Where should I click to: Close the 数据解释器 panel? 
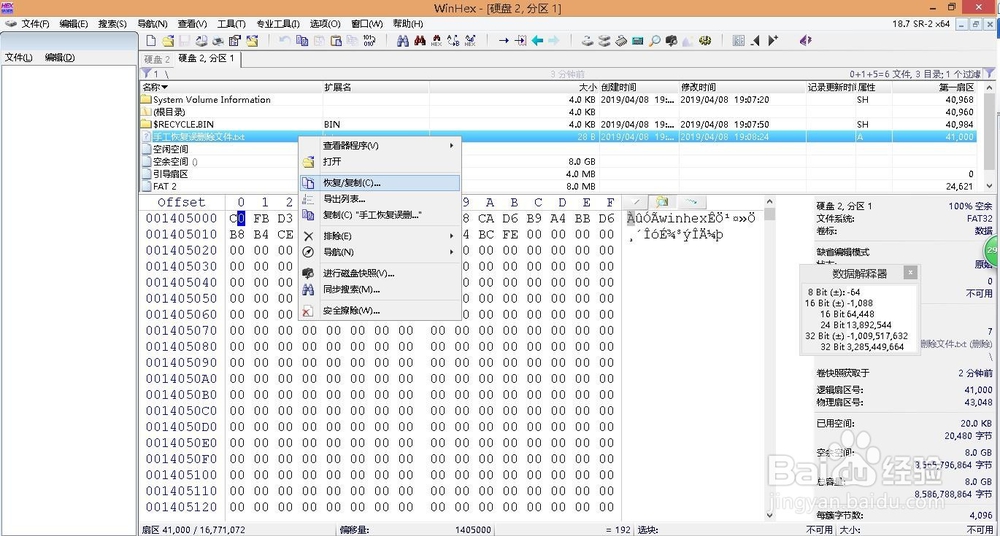910,272
